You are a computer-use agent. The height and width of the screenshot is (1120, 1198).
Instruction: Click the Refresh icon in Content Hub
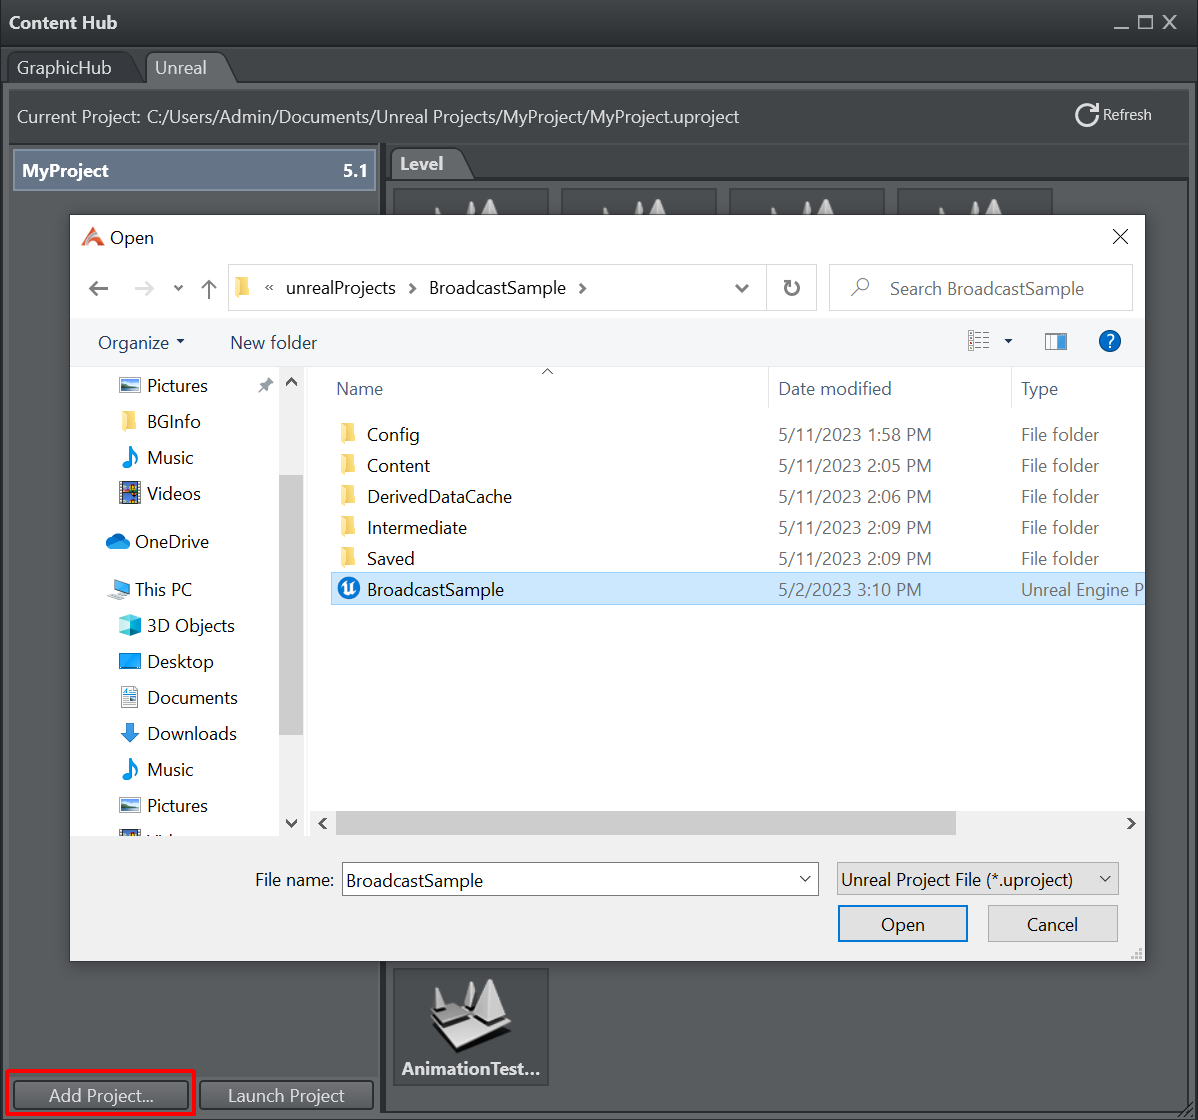pos(1086,115)
